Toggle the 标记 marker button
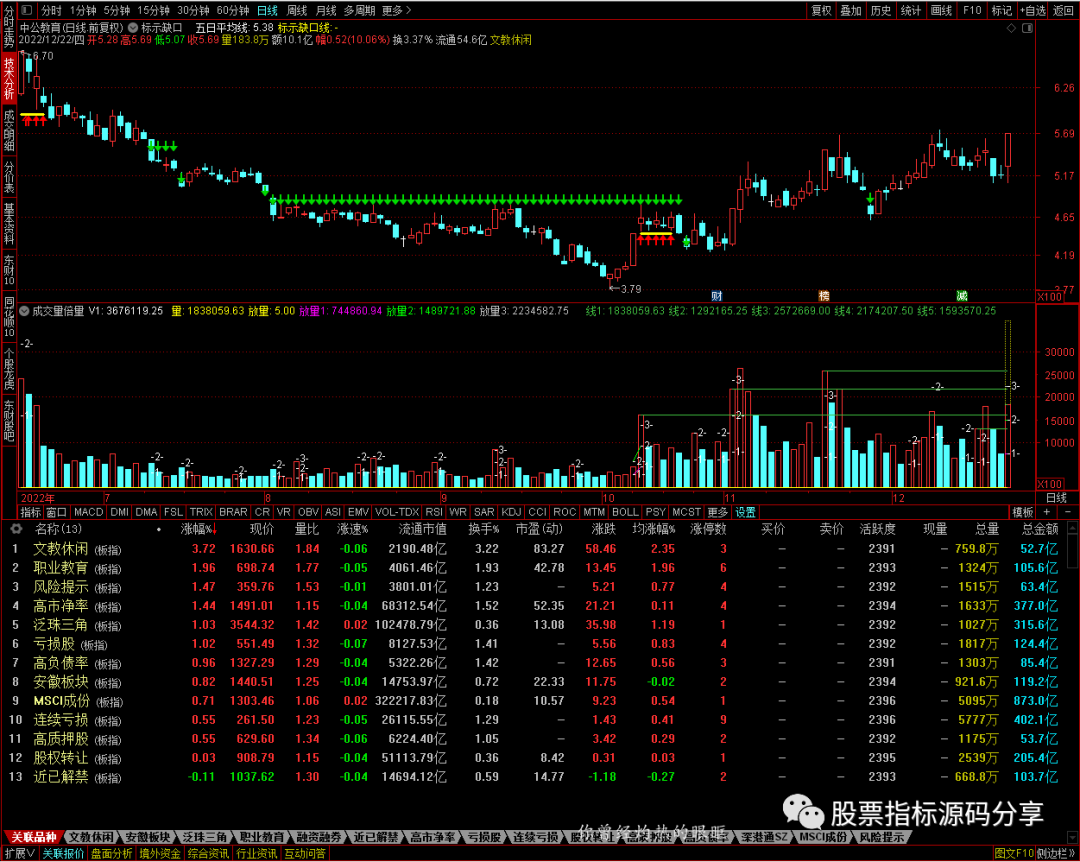Screen dimensions: 1080x862 tap(1001, 10)
